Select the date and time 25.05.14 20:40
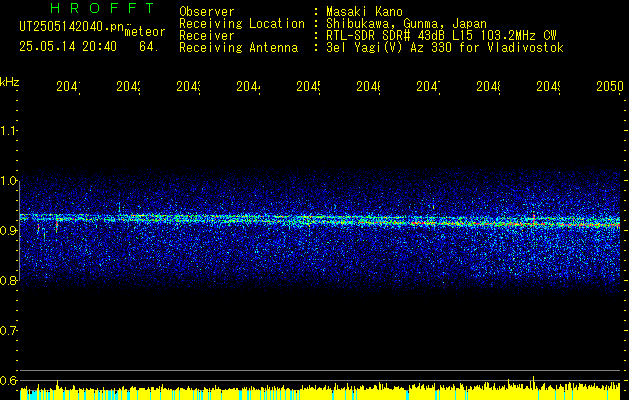Viewport: 629px width, 400px height. tap(68, 47)
